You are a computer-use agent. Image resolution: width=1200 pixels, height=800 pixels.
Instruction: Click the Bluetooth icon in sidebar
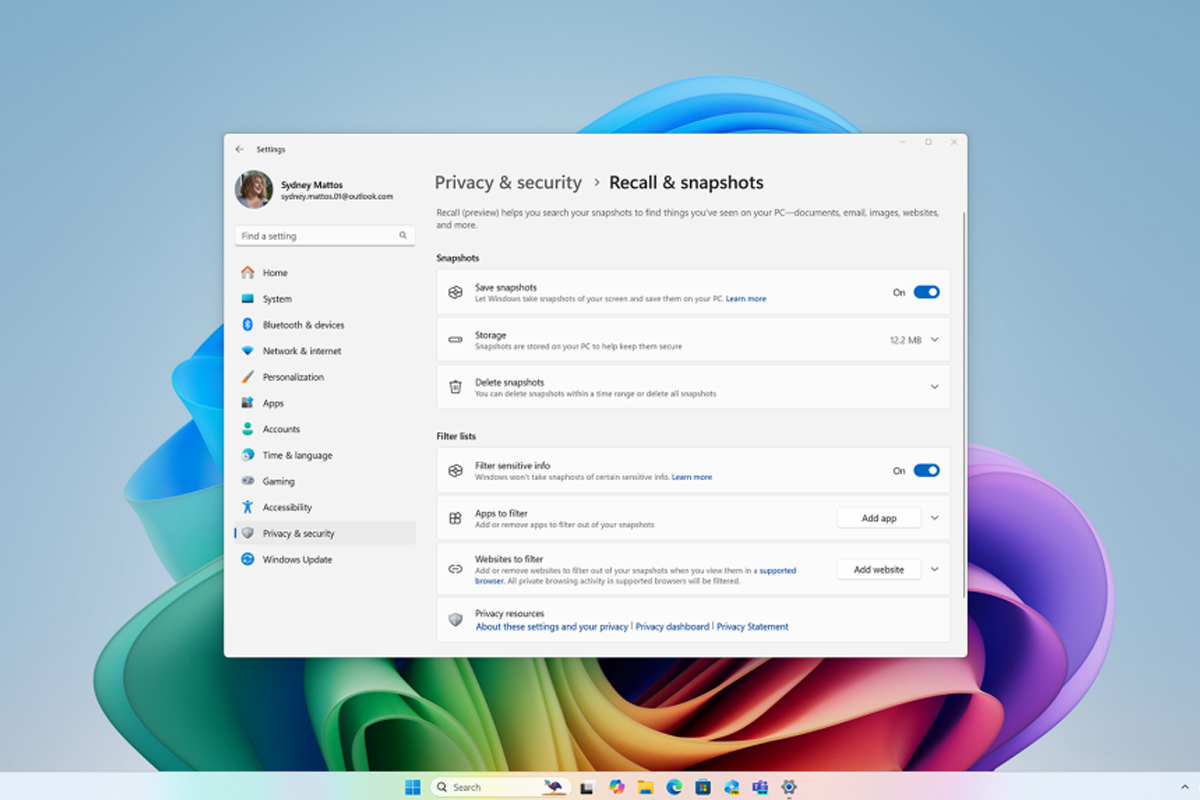(247, 324)
